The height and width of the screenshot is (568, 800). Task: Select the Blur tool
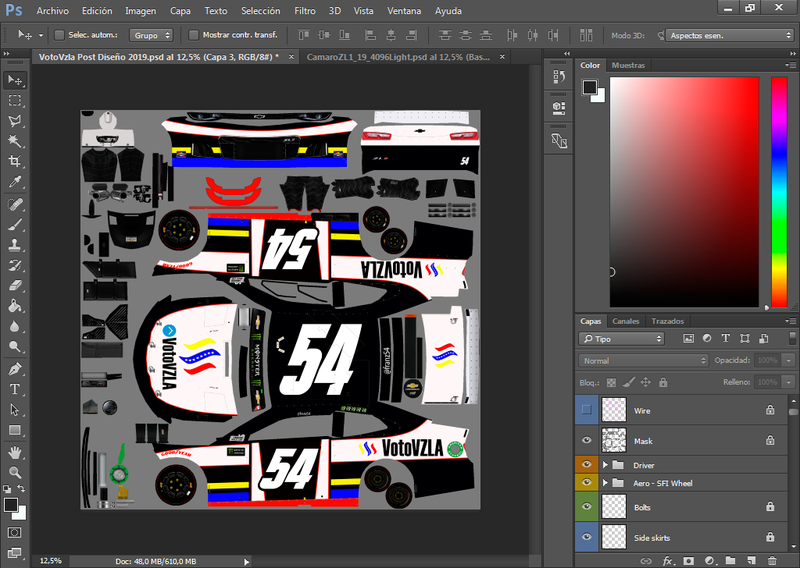pos(15,326)
